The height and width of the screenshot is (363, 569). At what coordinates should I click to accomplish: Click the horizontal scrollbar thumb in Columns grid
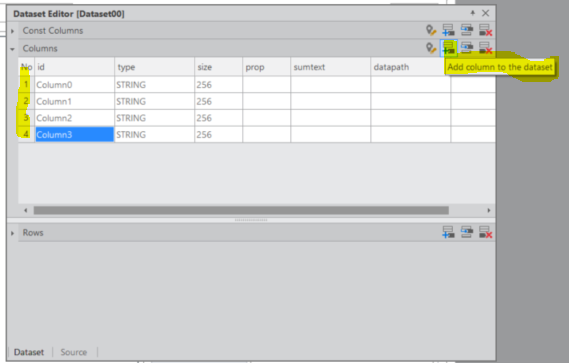(x=241, y=210)
